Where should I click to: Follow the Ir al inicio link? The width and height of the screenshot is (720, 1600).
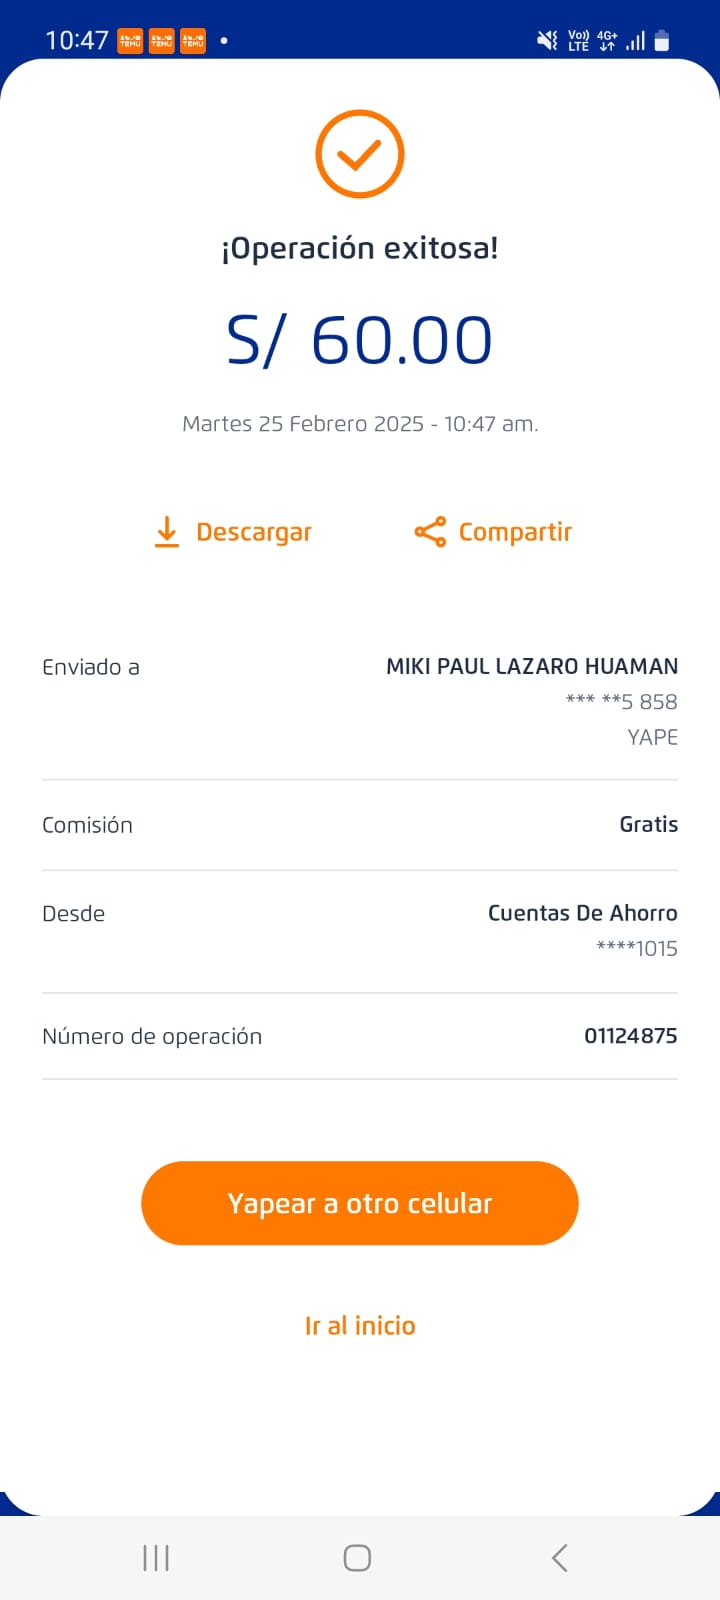pos(360,1325)
